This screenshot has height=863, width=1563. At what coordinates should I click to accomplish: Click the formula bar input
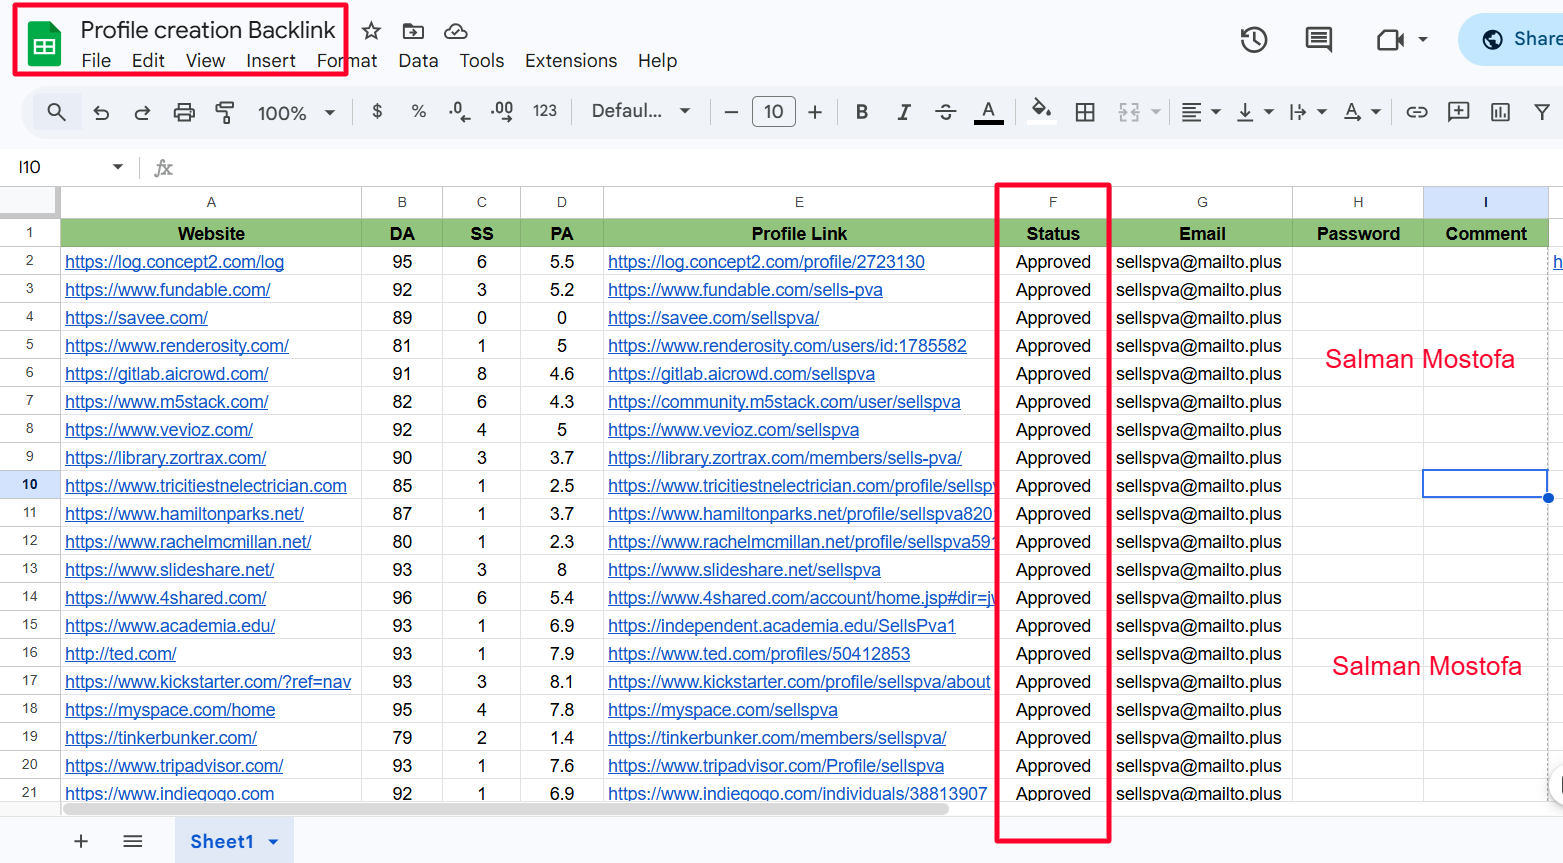tap(868, 168)
